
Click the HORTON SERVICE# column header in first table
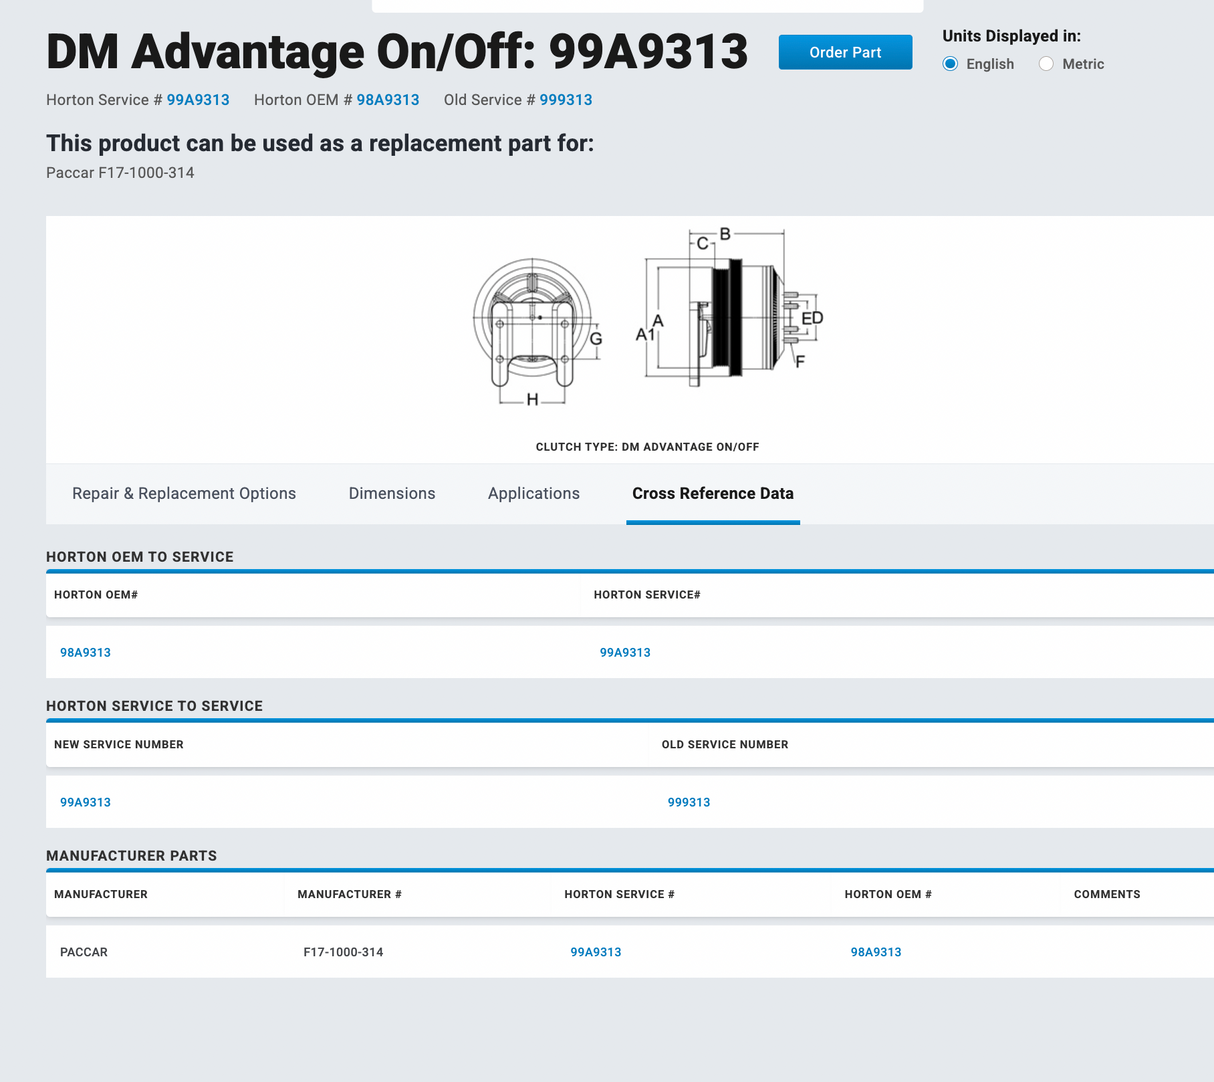tap(647, 595)
